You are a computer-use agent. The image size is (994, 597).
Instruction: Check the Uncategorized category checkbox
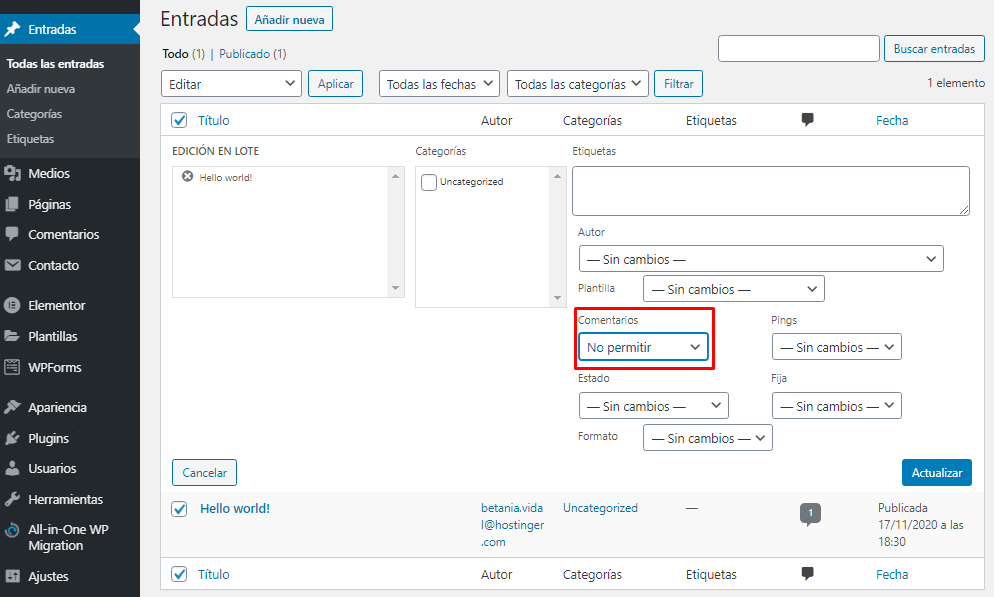(x=429, y=183)
